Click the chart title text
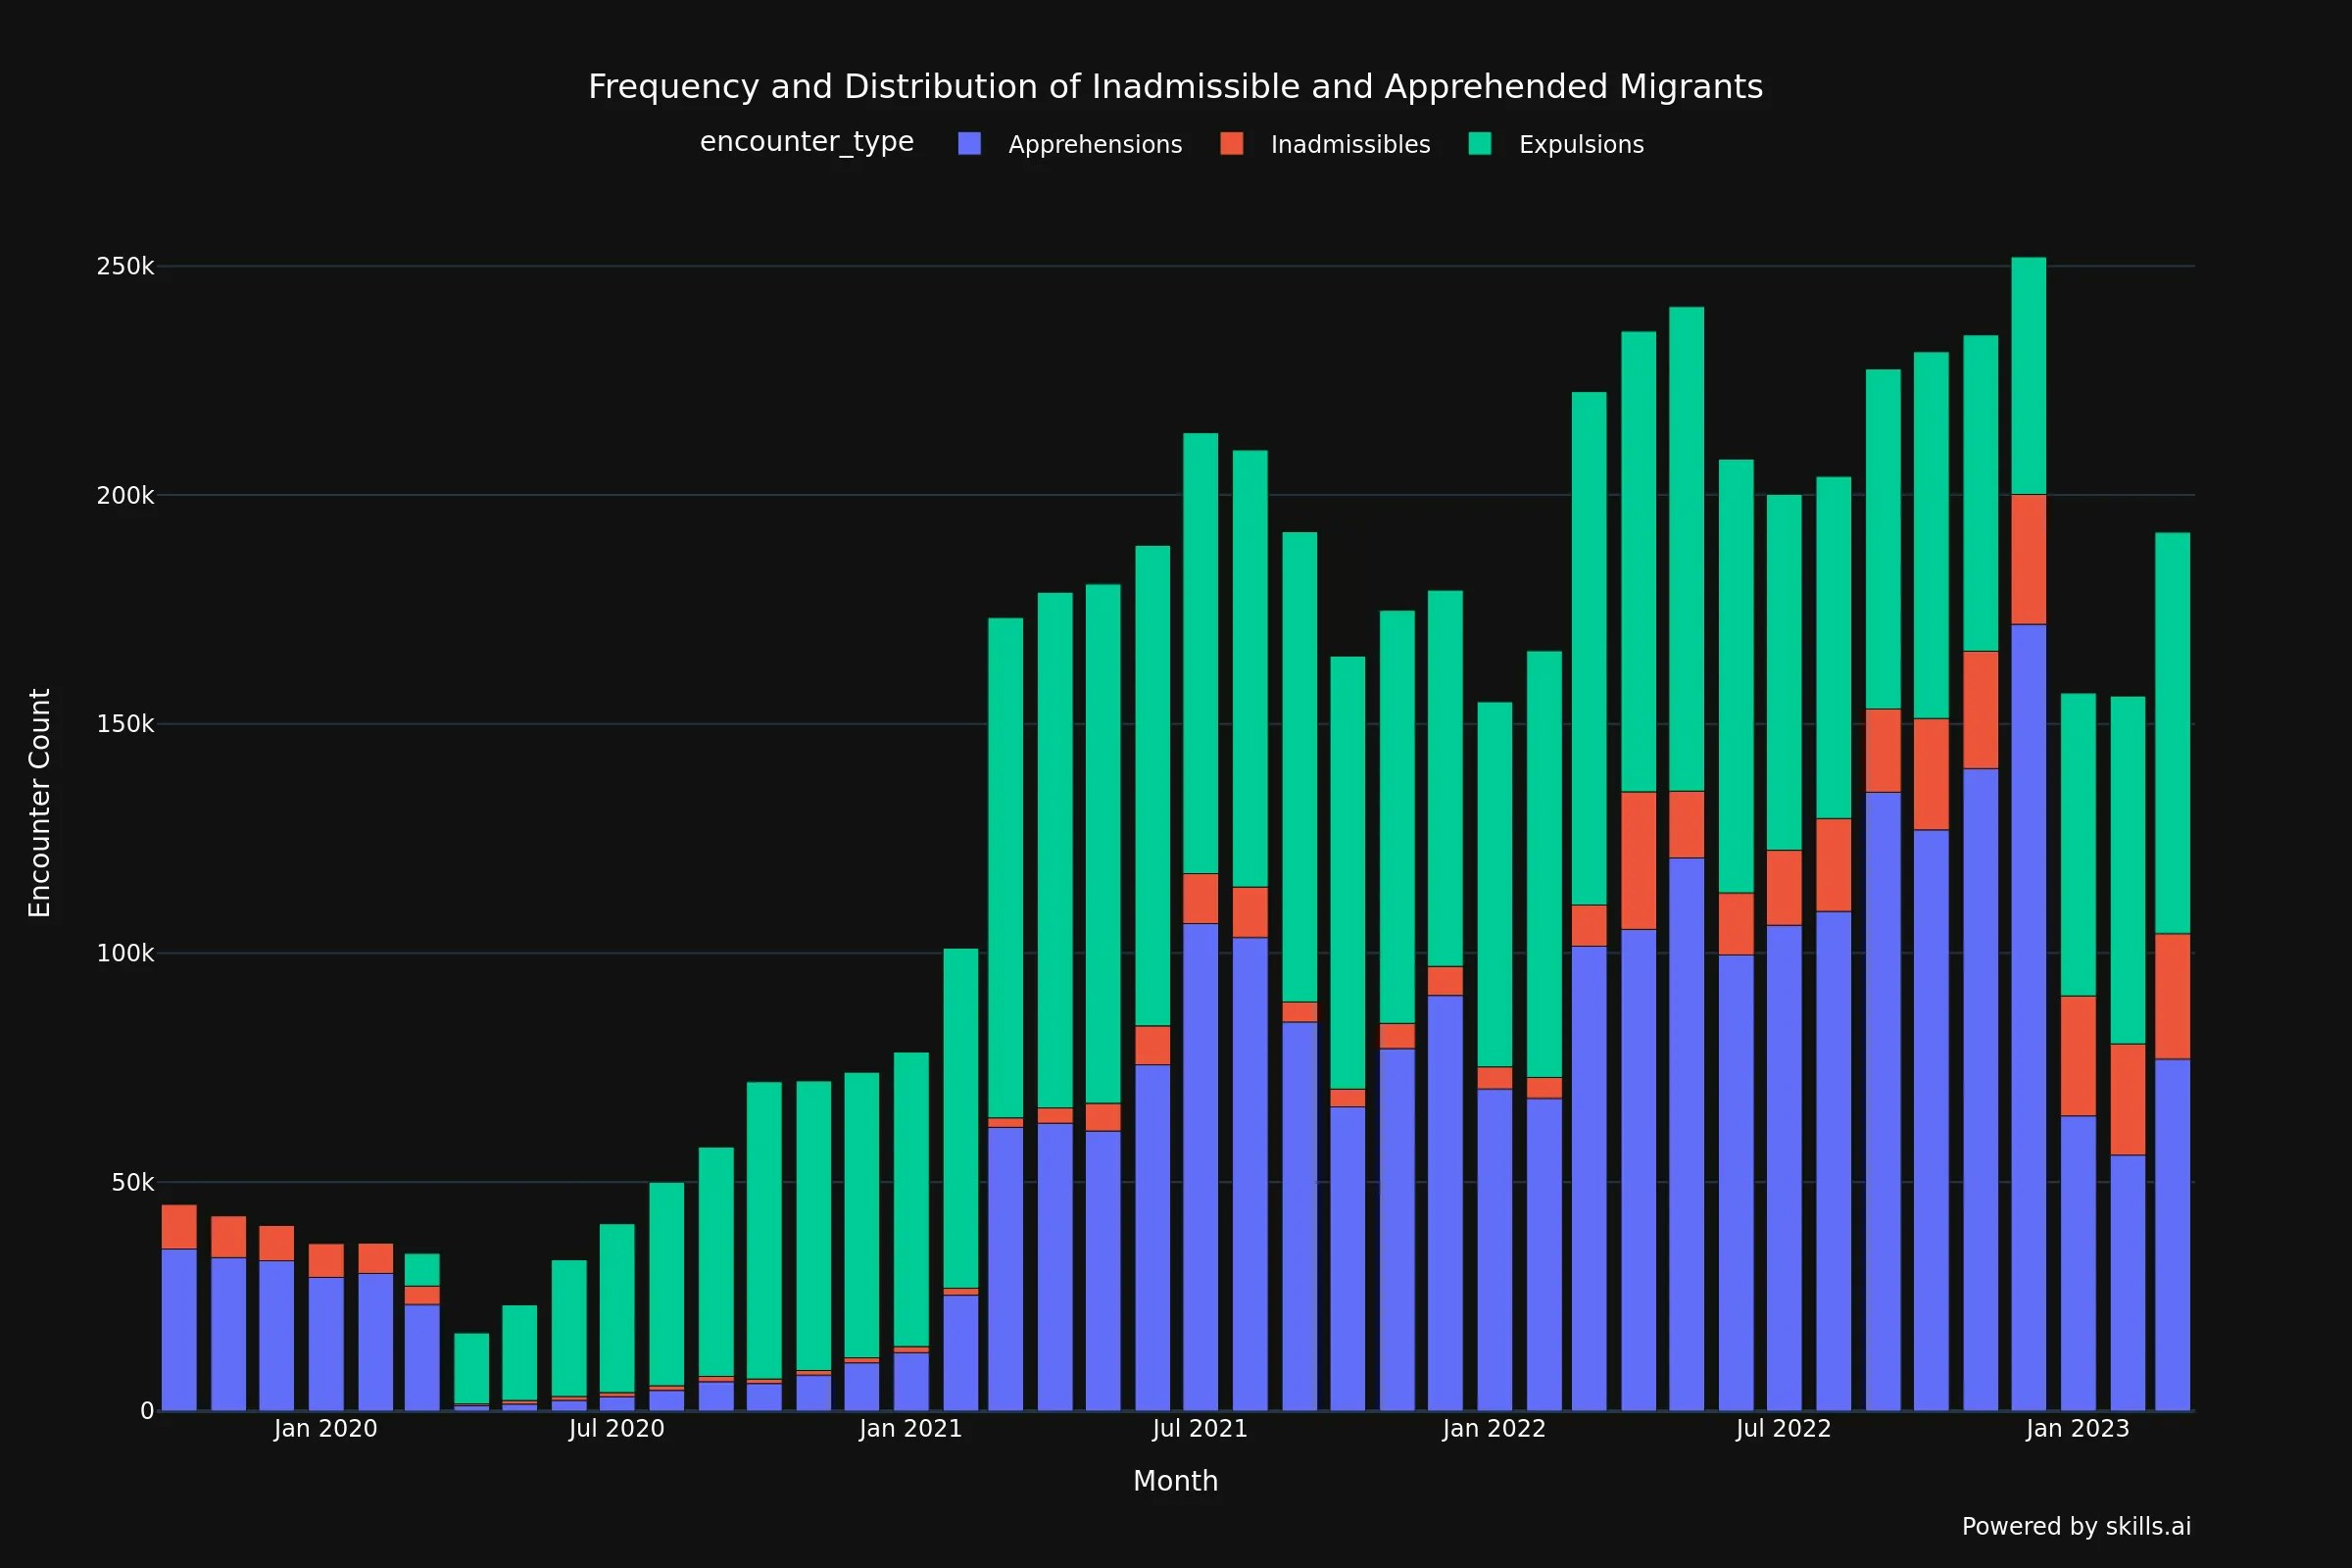2352x1568 pixels. [1175, 87]
